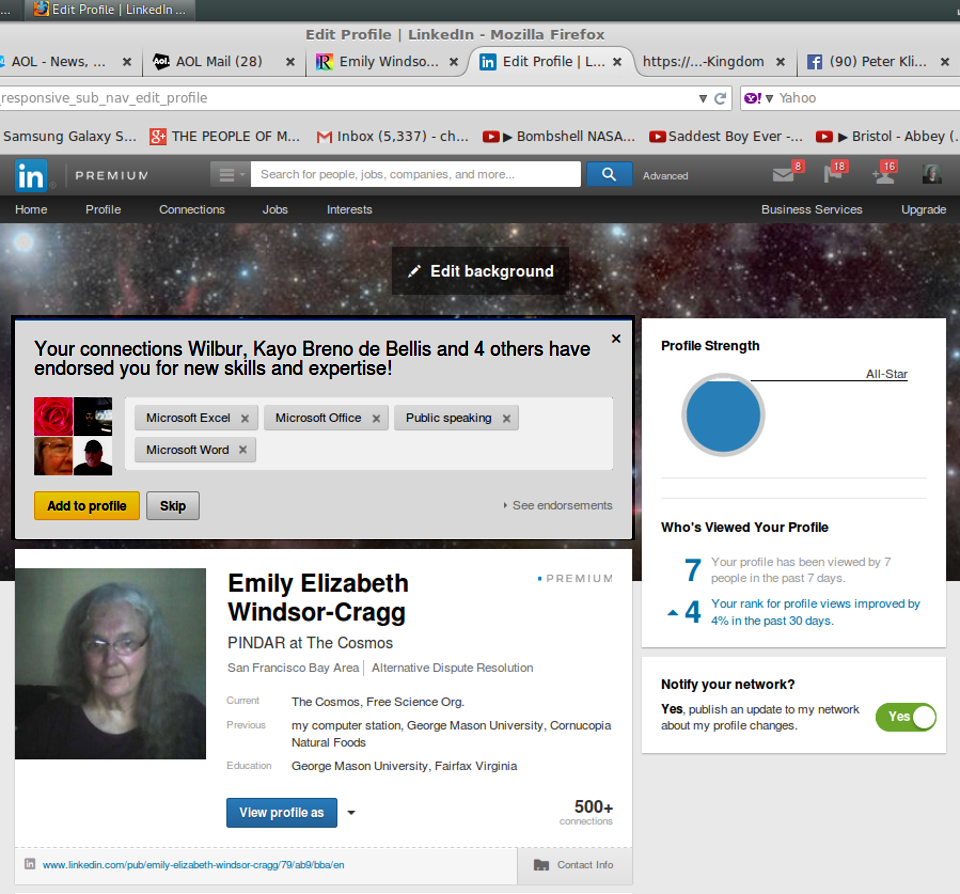Open Samsung Galaxy S bookmark
Screen dimensions: 960x894
click(69, 137)
